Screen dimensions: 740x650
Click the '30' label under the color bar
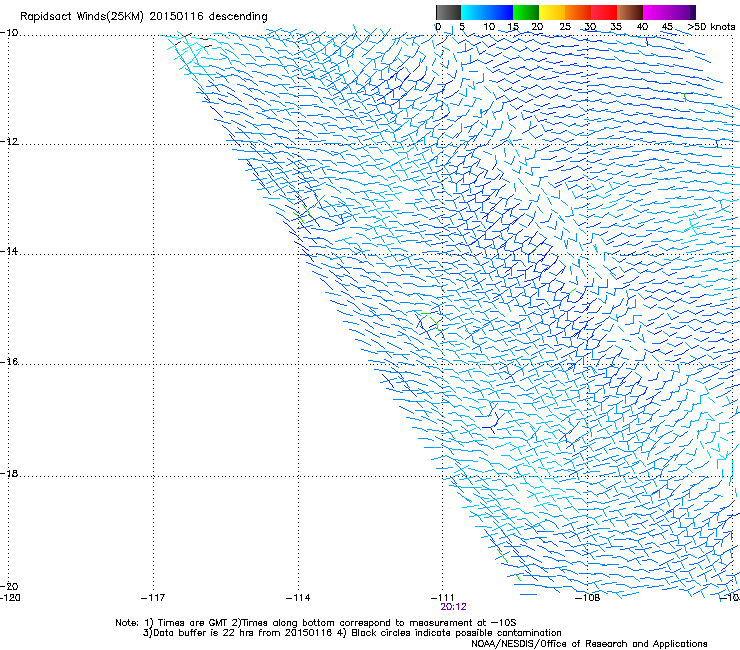pos(590,27)
